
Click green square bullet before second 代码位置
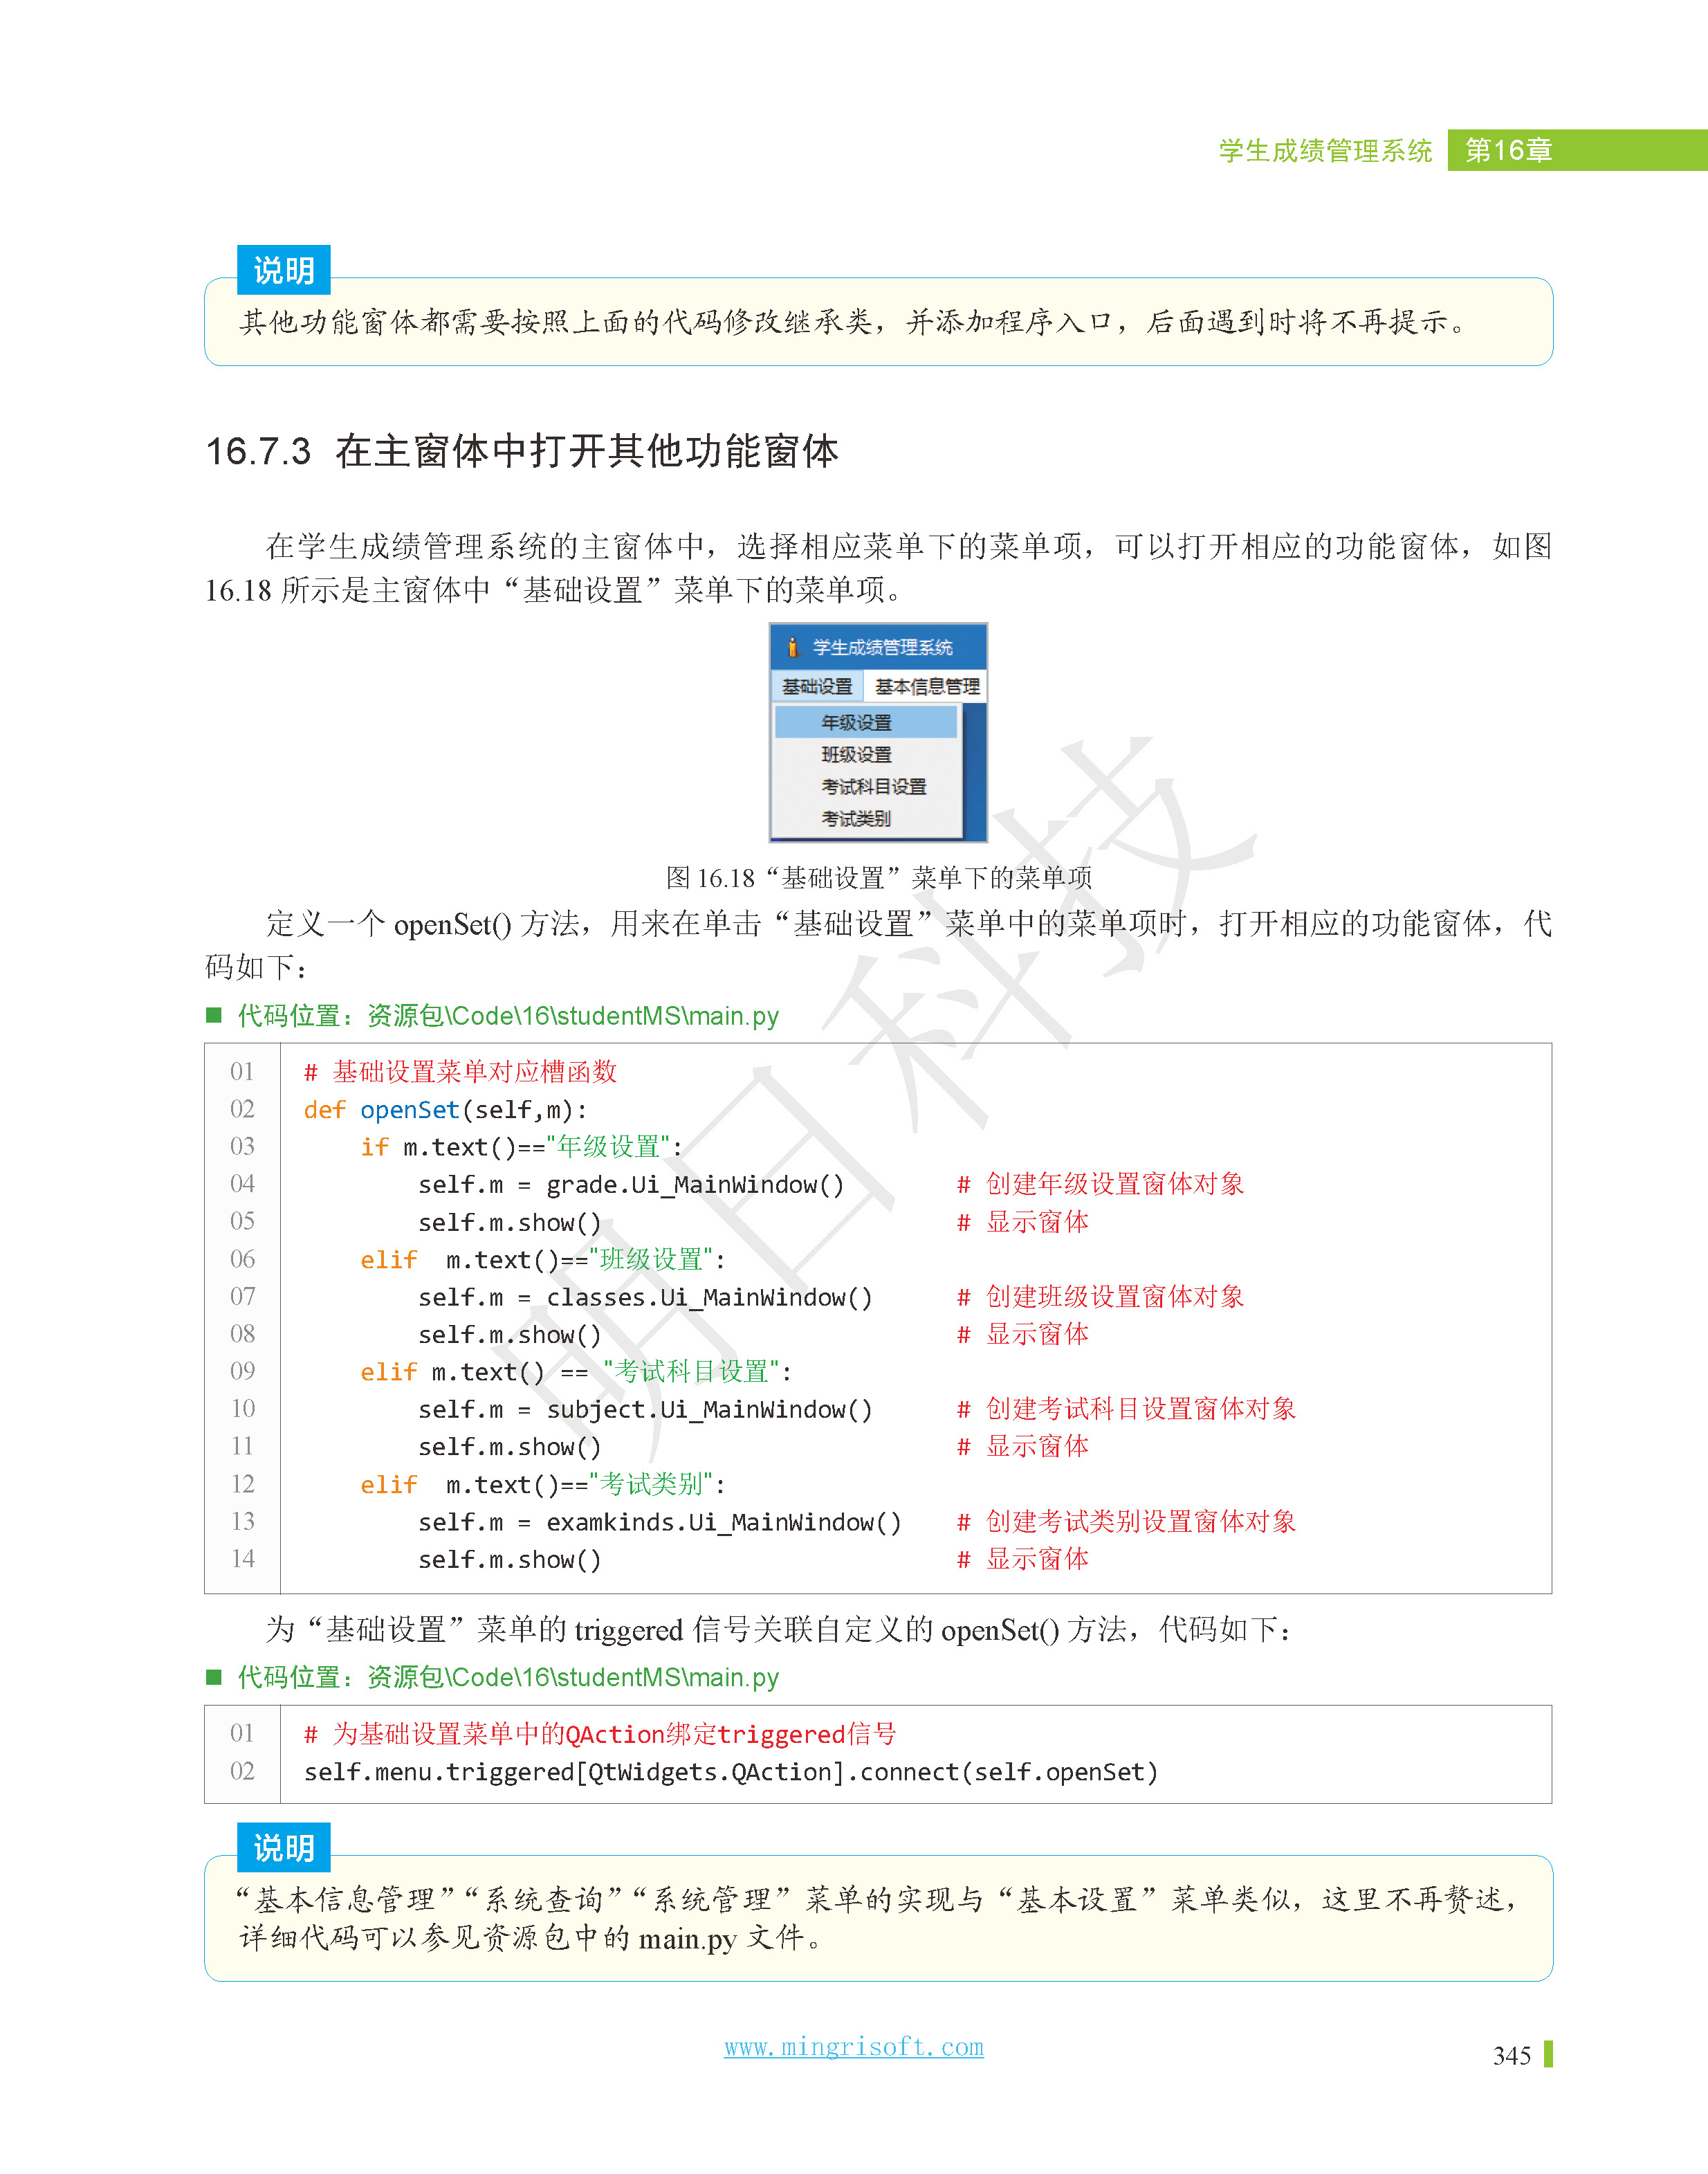click(x=213, y=1676)
